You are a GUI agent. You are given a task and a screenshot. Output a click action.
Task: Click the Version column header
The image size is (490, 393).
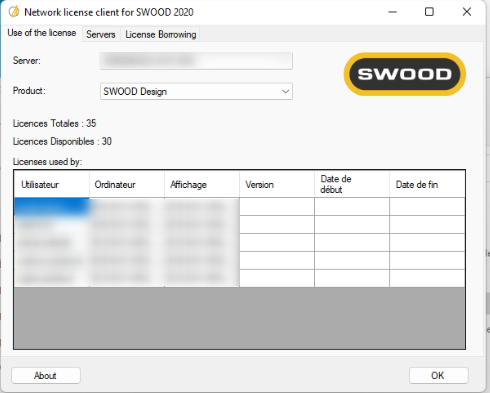277,184
